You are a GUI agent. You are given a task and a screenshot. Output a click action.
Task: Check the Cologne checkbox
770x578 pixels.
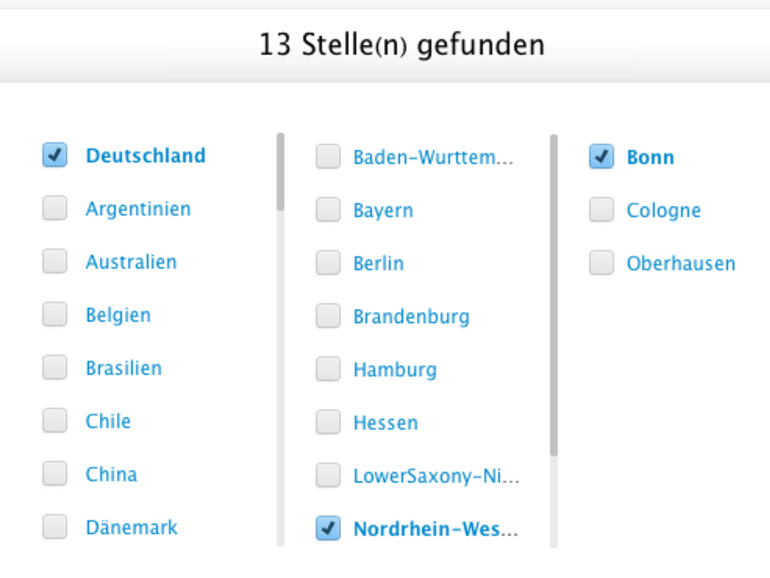601,210
